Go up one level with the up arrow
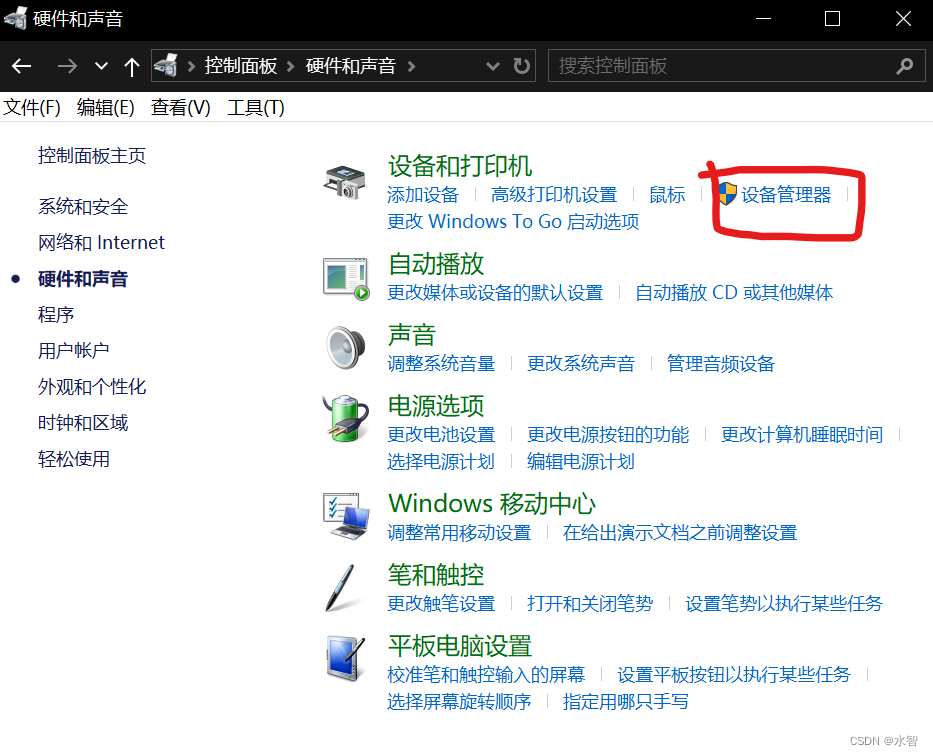This screenshot has width=933, height=756. tap(132, 66)
